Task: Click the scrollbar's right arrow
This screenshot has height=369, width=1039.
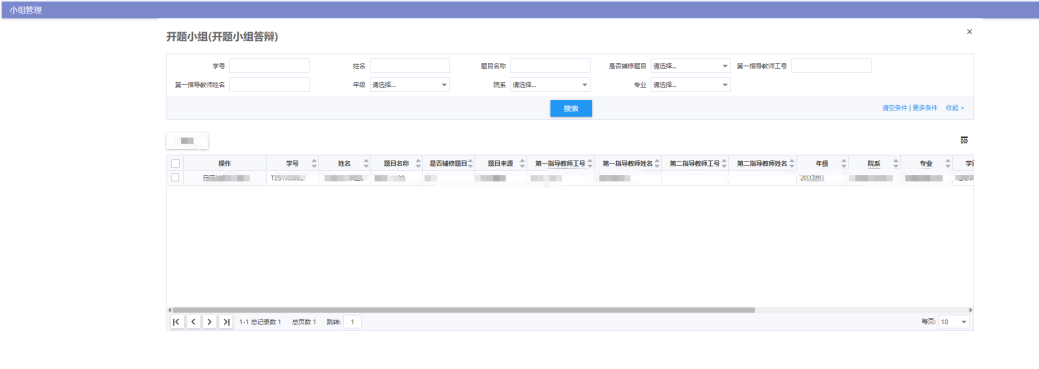Action: [970, 309]
